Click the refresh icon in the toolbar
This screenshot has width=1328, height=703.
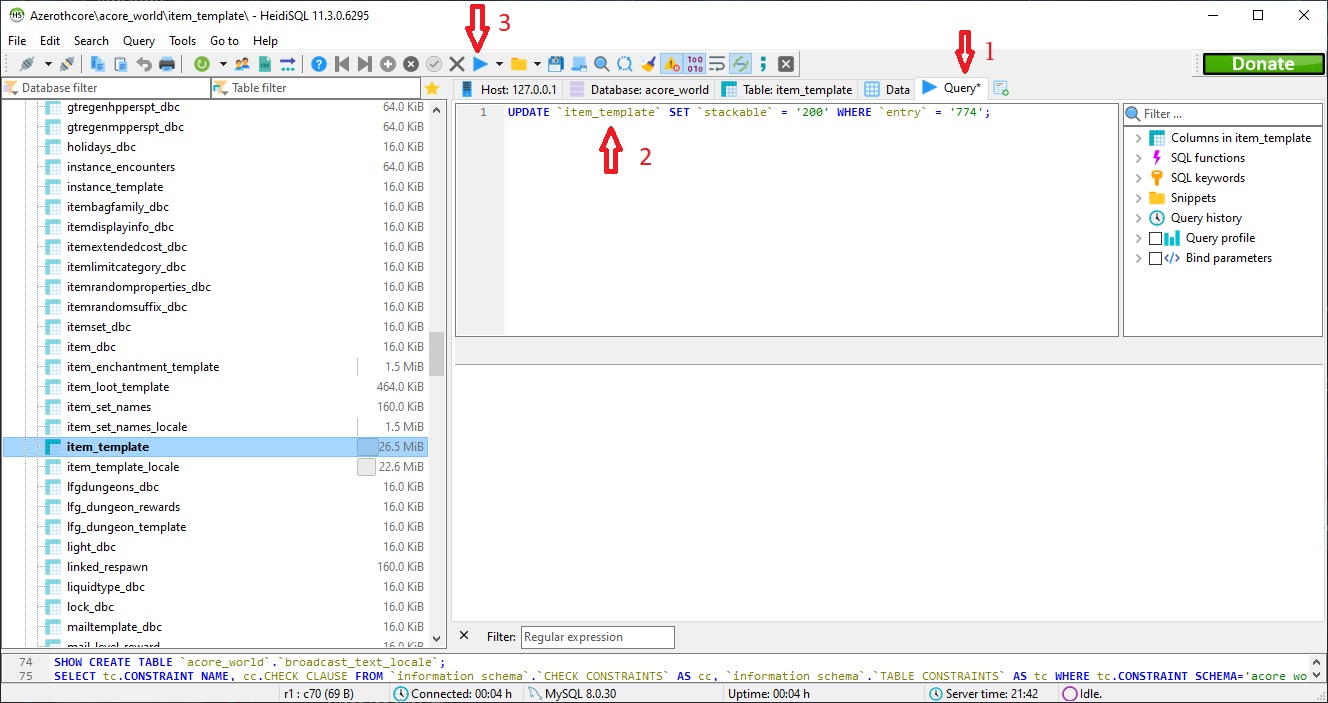202,64
